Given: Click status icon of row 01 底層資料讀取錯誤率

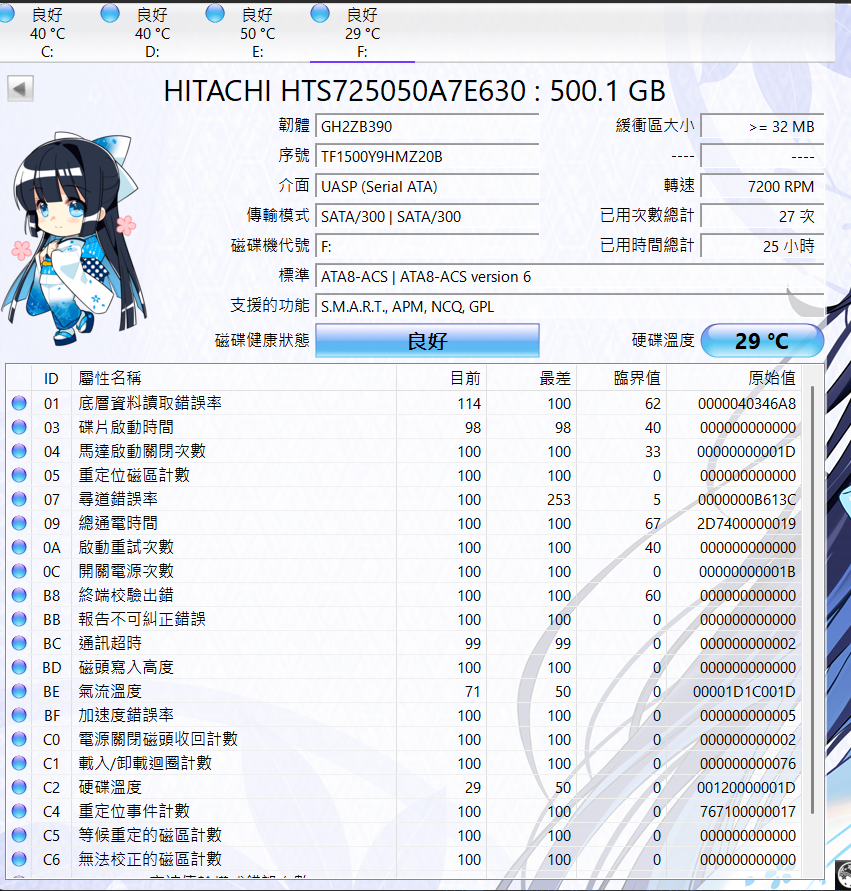Looking at the screenshot, I should click(x=19, y=403).
